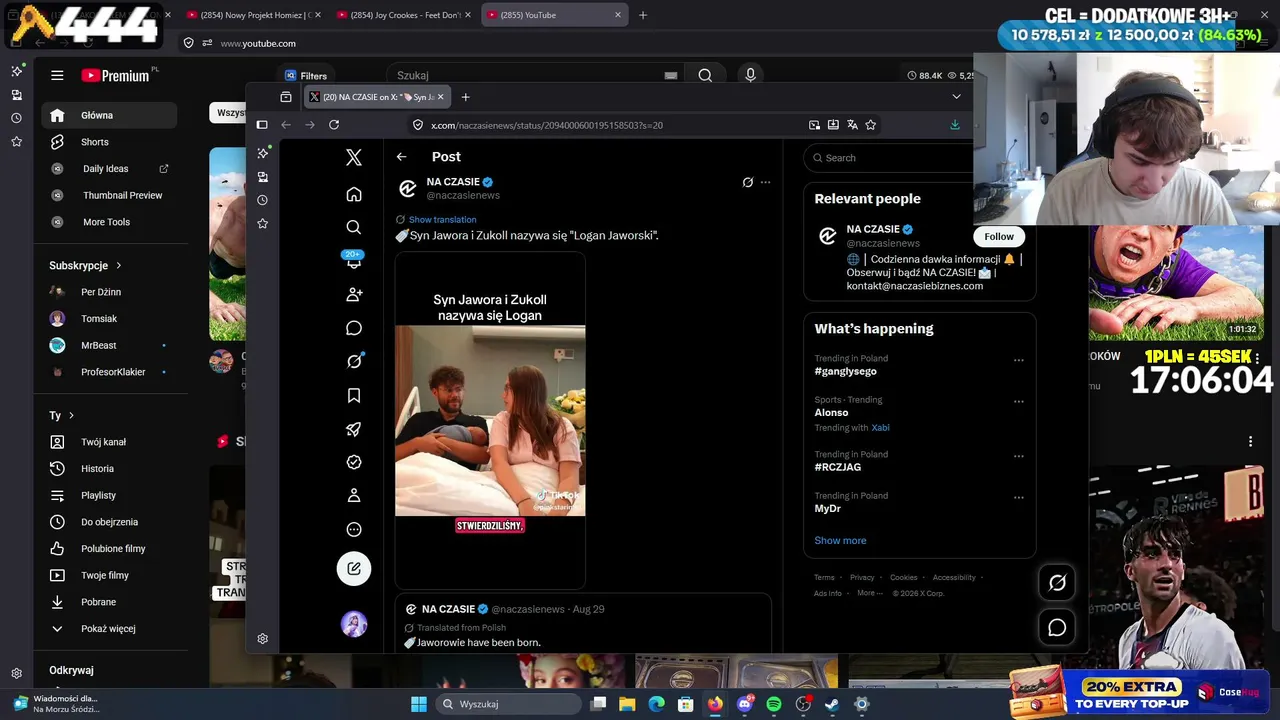This screenshot has width=1280, height=720.
Task: Open more options for MyDr trend
Action: [x=1019, y=497]
